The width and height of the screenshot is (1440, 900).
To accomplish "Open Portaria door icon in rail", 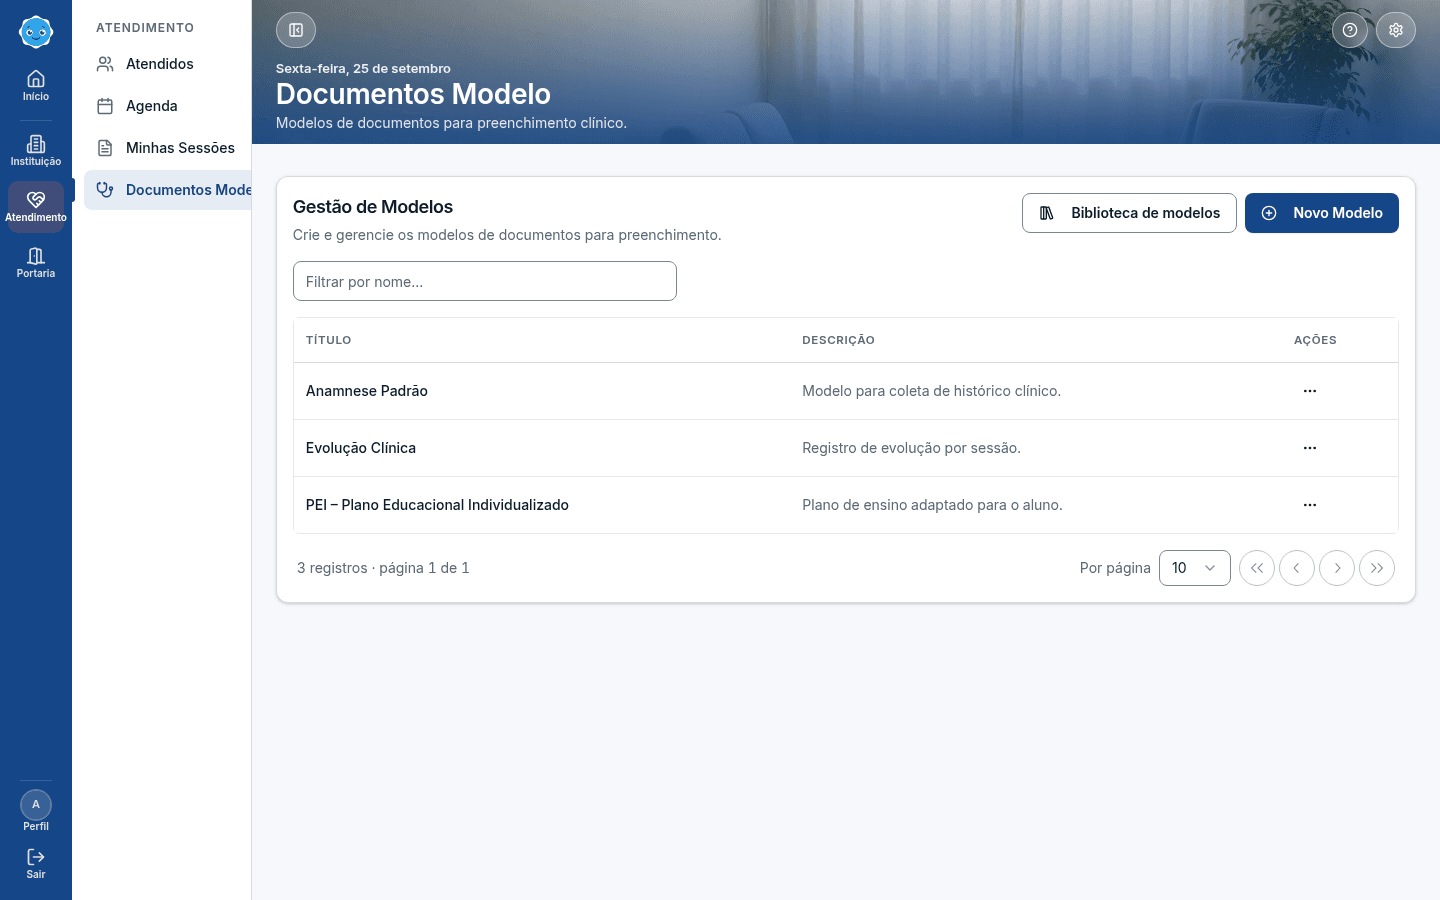I will point(36,262).
